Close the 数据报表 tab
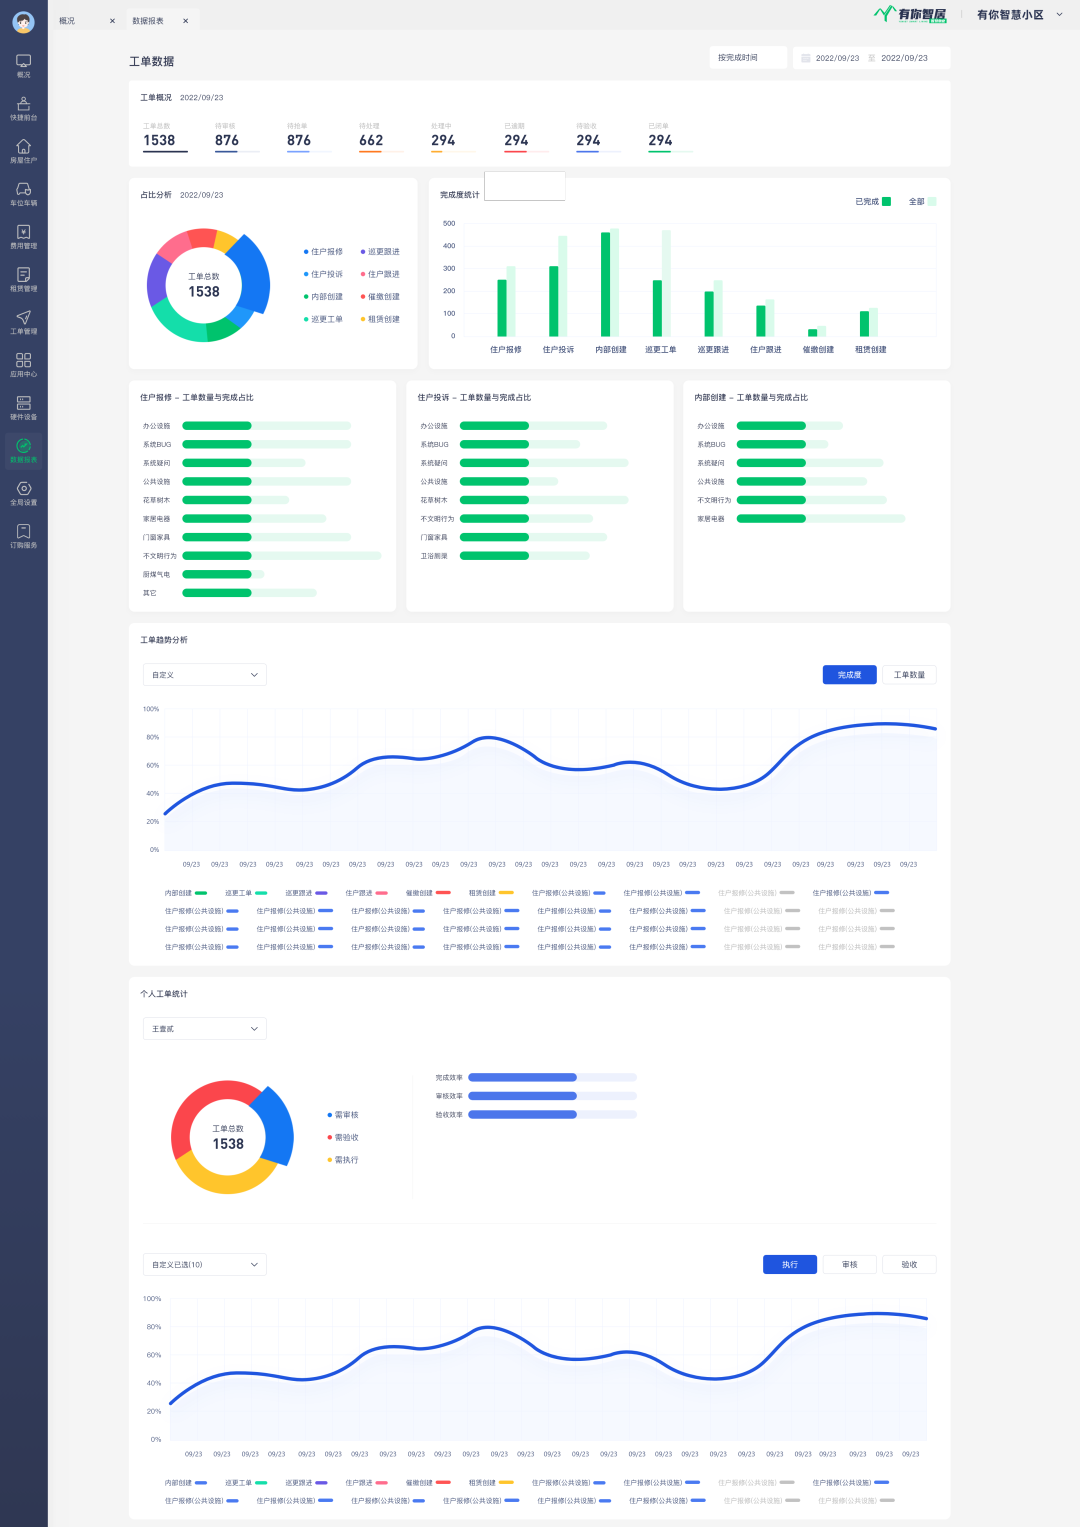This screenshot has width=1080, height=1527. [185, 21]
